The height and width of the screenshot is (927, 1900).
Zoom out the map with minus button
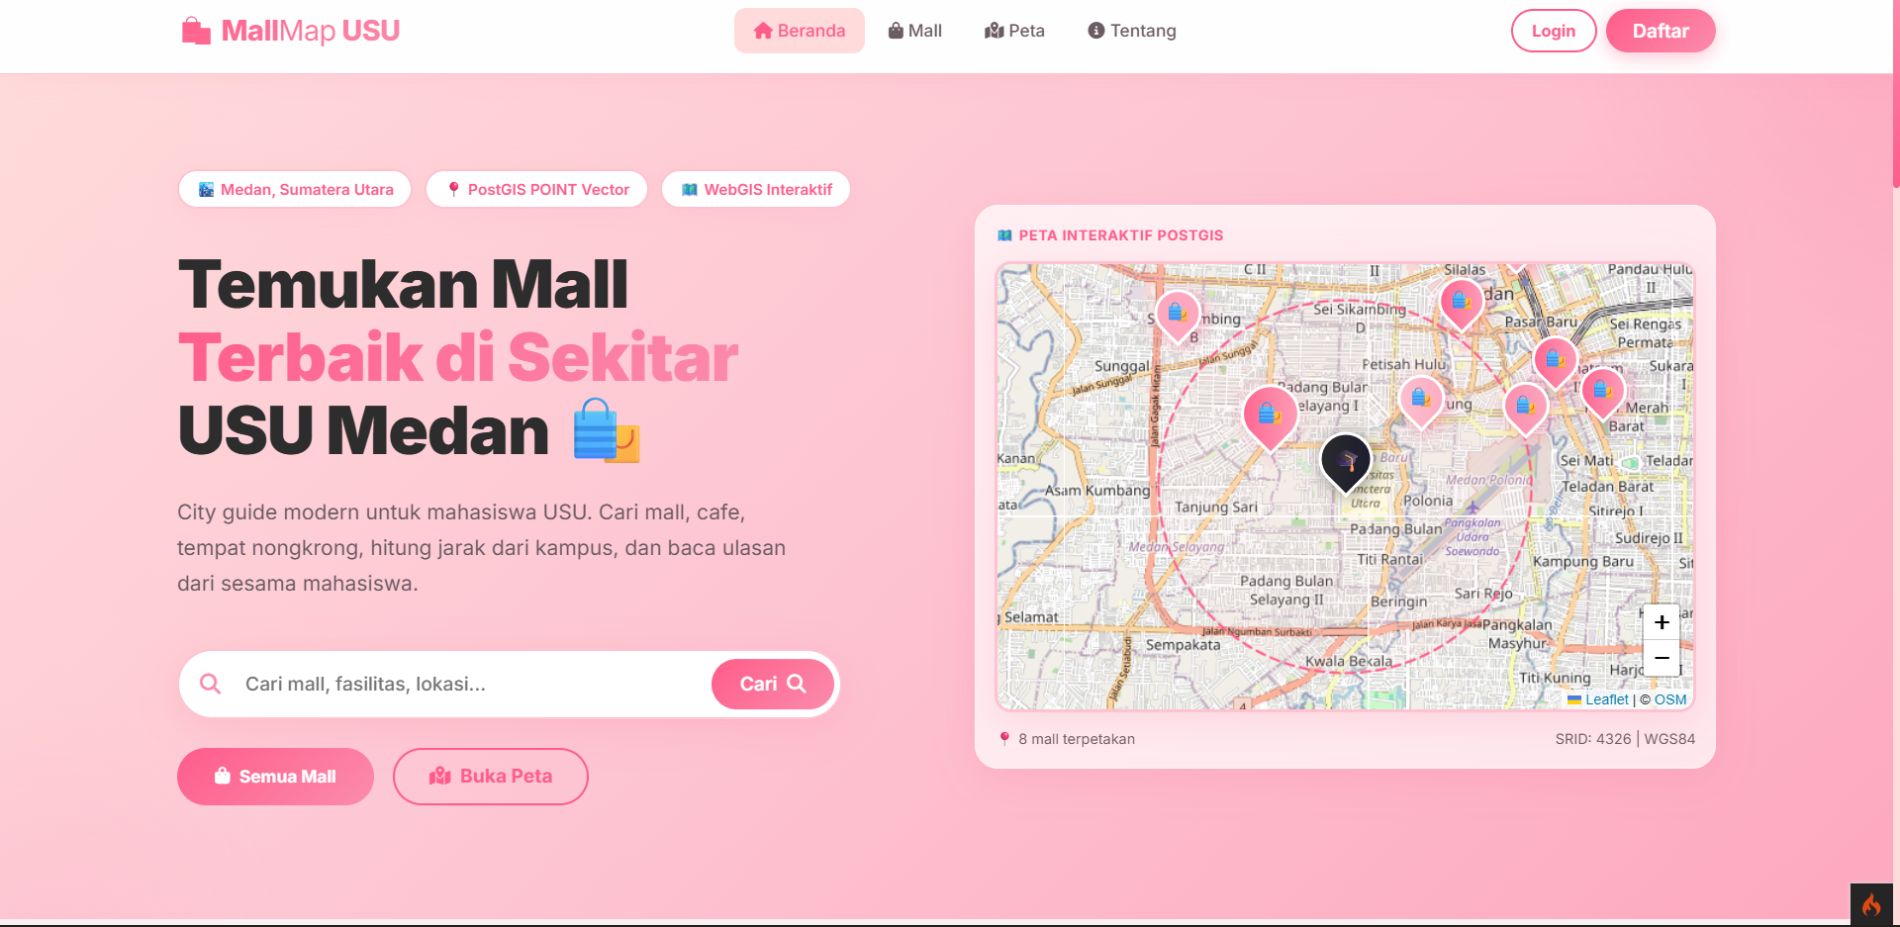click(x=1661, y=658)
